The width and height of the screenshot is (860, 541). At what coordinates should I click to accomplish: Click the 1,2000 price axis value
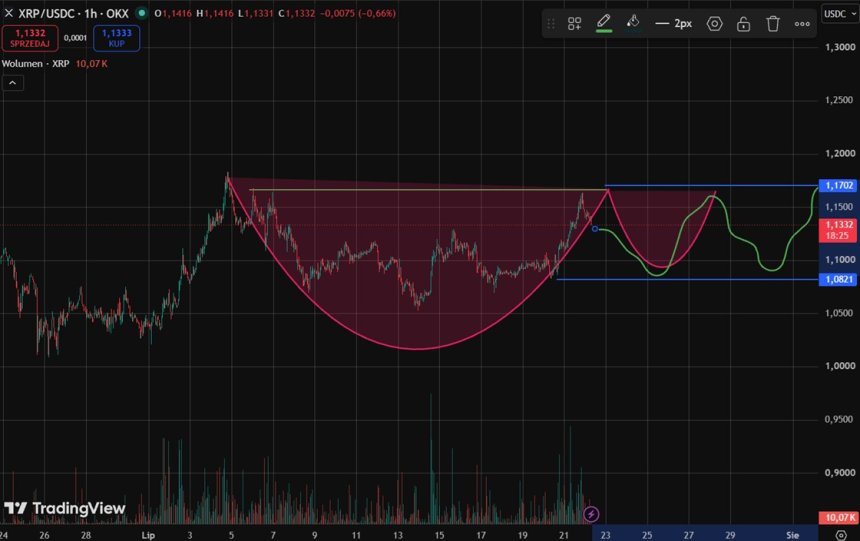840,153
